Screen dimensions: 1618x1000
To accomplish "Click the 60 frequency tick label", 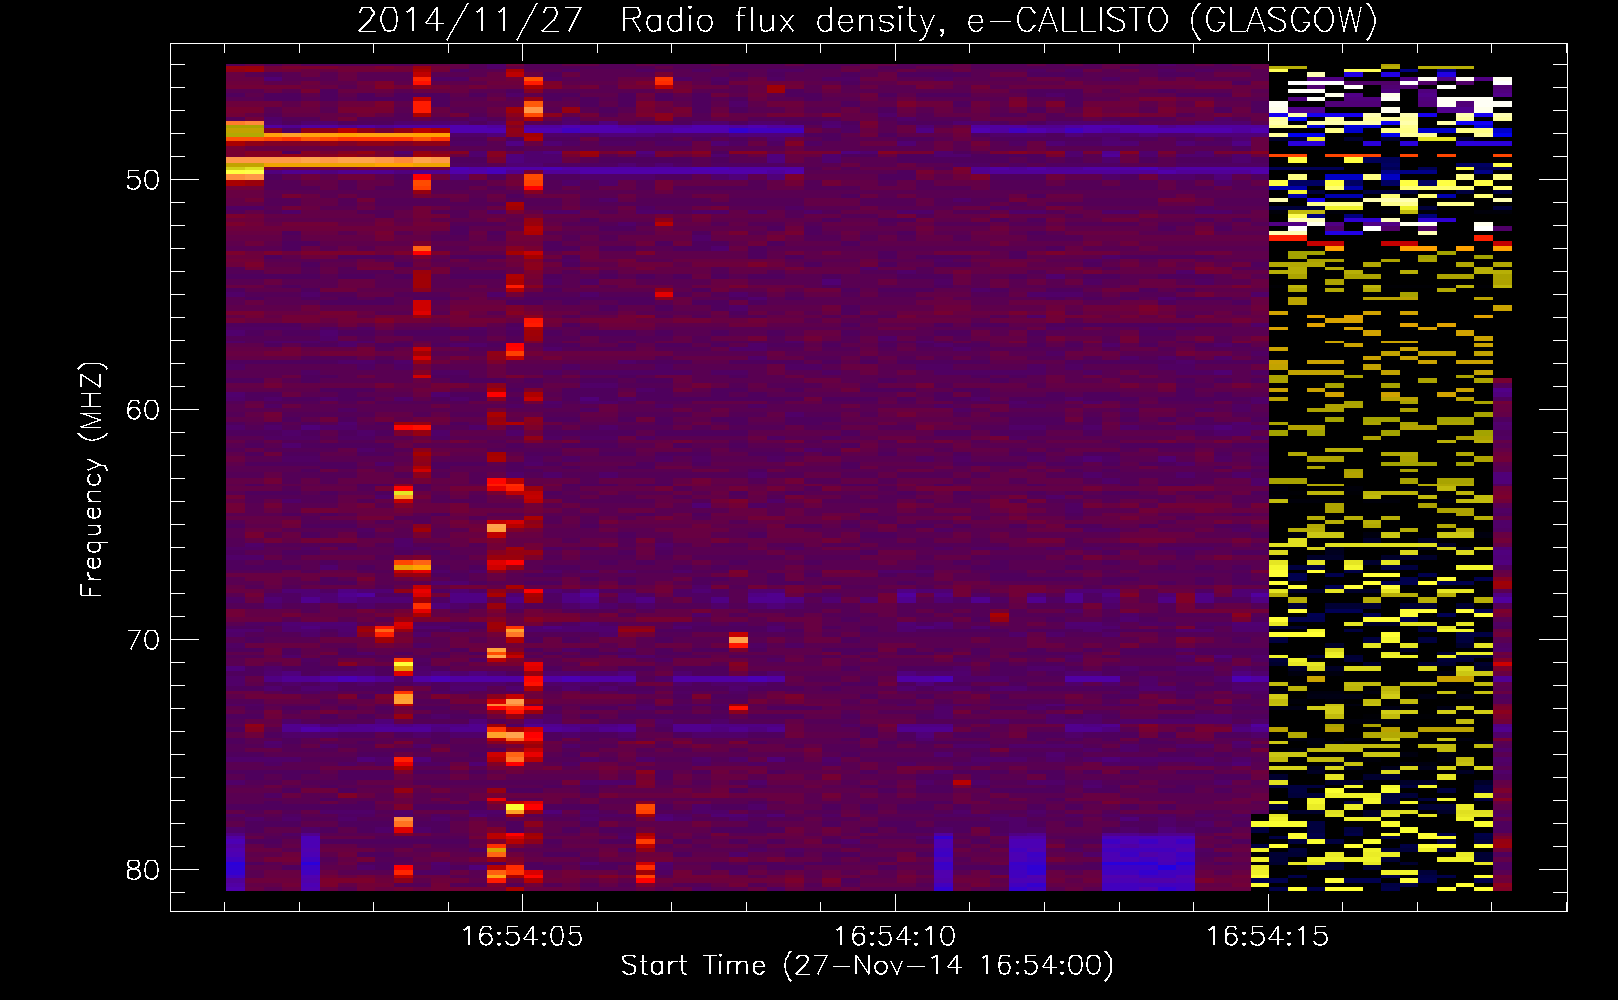I will tap(144, 411).
